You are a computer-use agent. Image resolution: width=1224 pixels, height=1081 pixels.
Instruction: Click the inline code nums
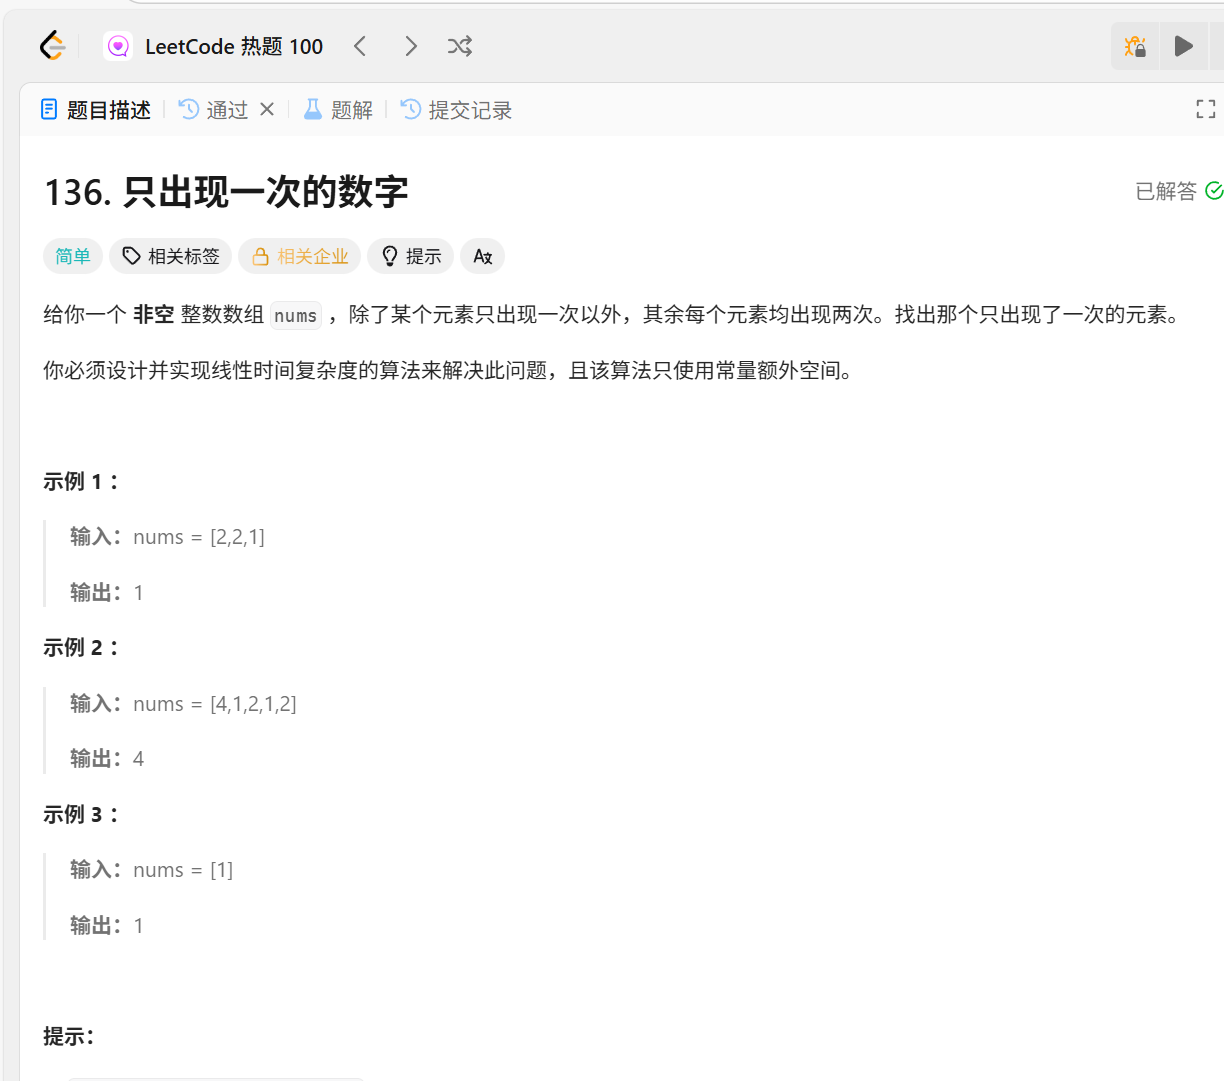(x=296, y=316)
